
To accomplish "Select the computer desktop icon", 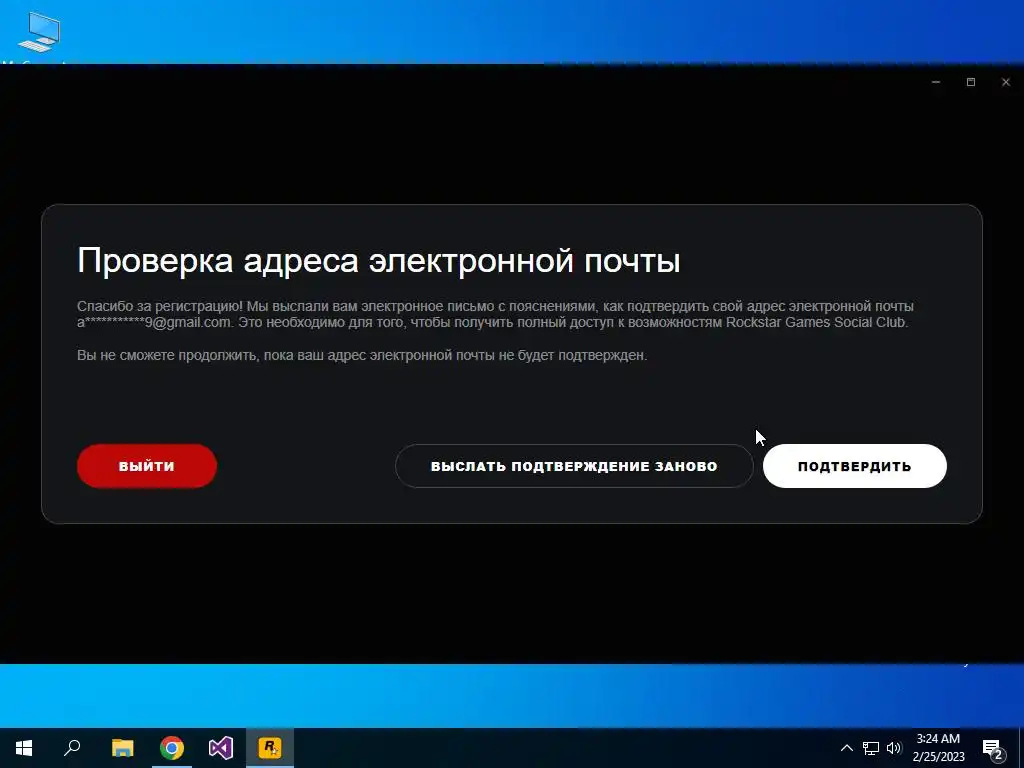I will click(x=40, y=33).
